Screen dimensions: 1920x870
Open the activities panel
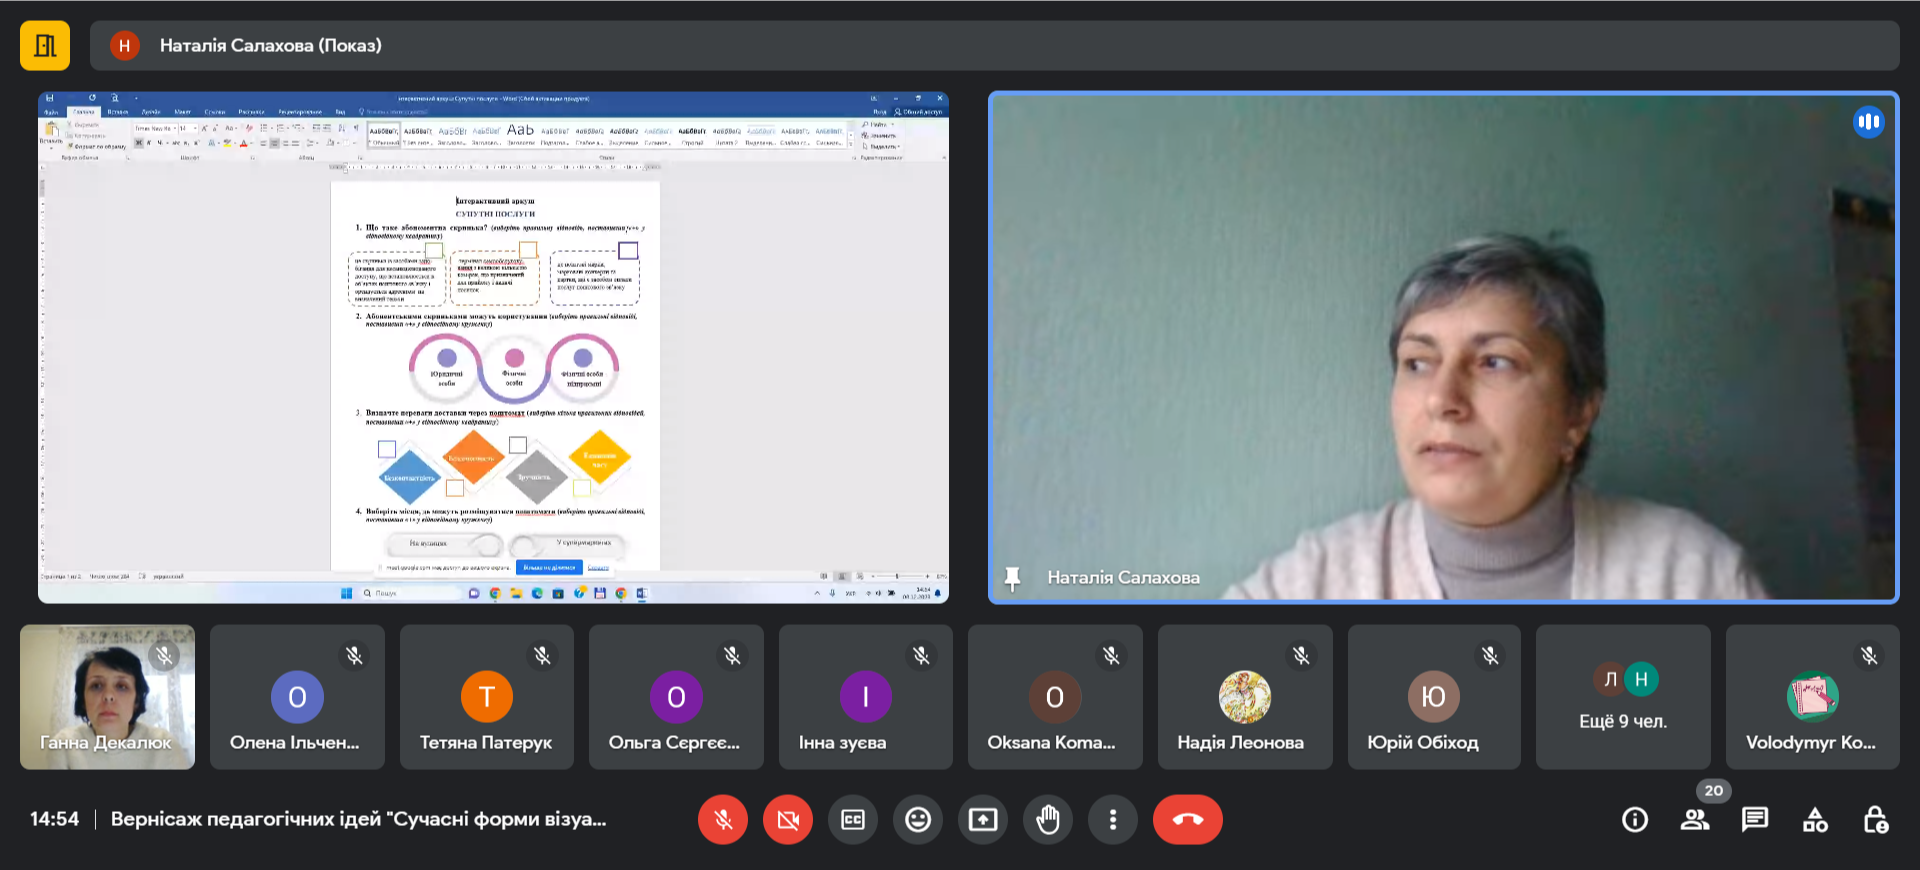click(1815, 820)
